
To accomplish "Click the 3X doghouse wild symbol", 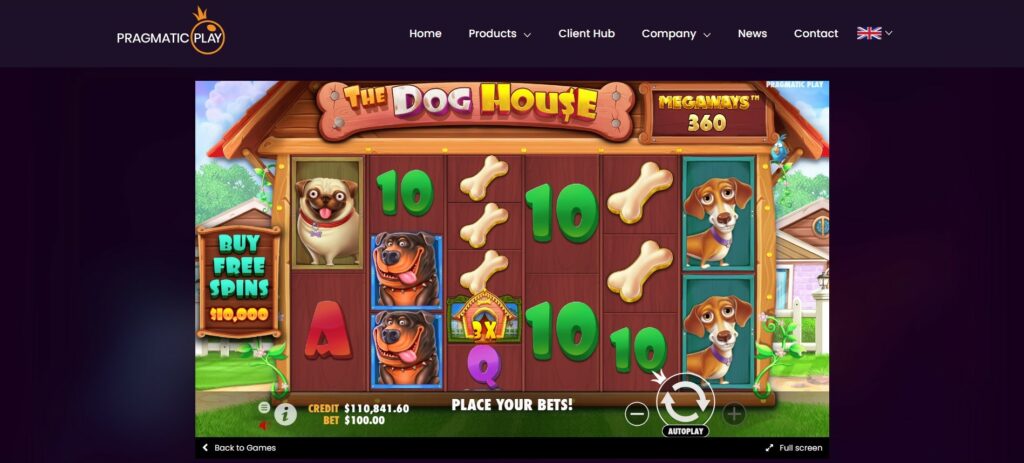I will click(484, 318).
